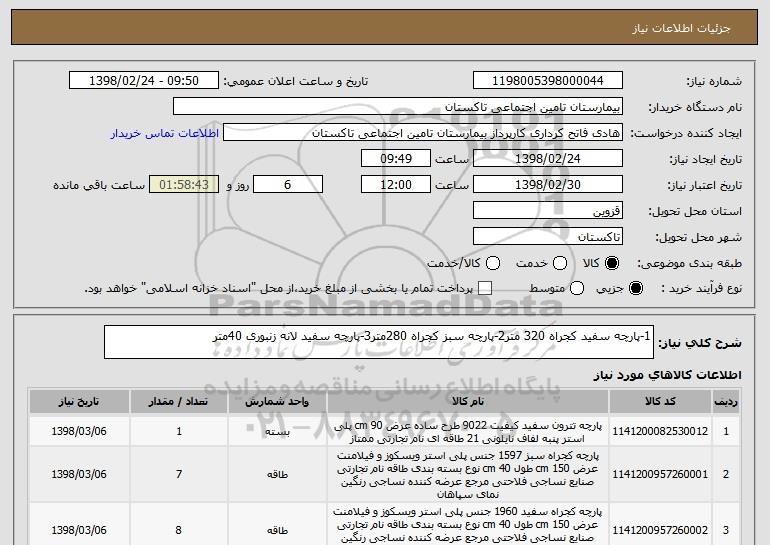Click the buyer organization name field

pos(398,107)
